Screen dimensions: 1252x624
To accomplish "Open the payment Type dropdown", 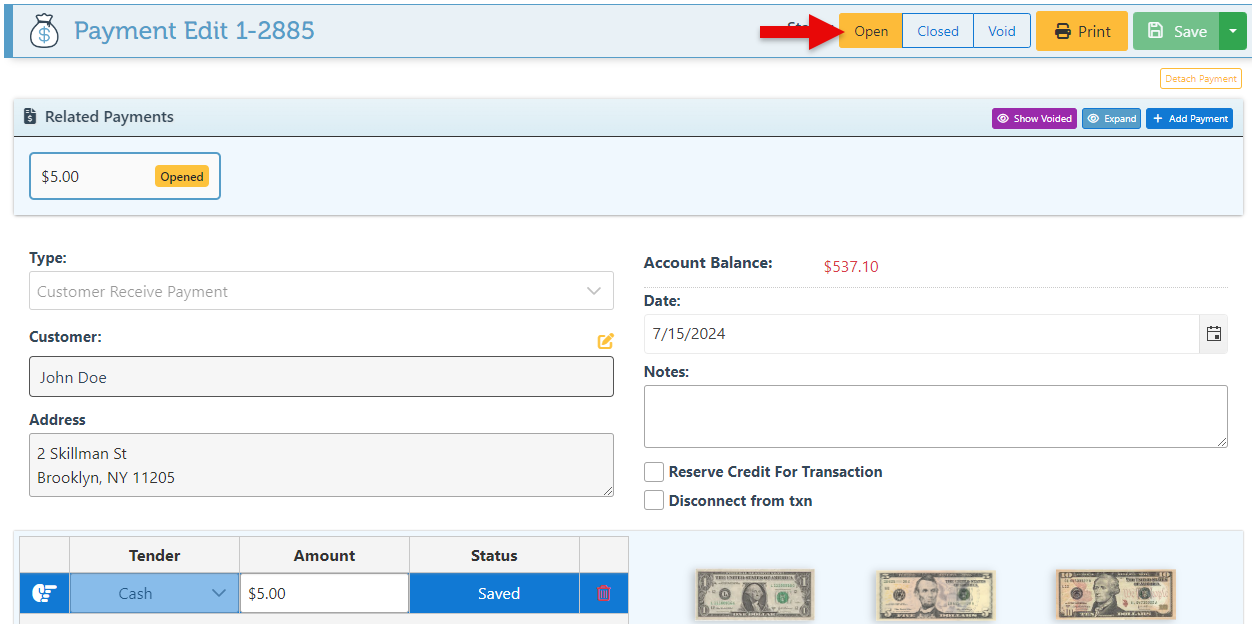I will [x=321, y=291].
